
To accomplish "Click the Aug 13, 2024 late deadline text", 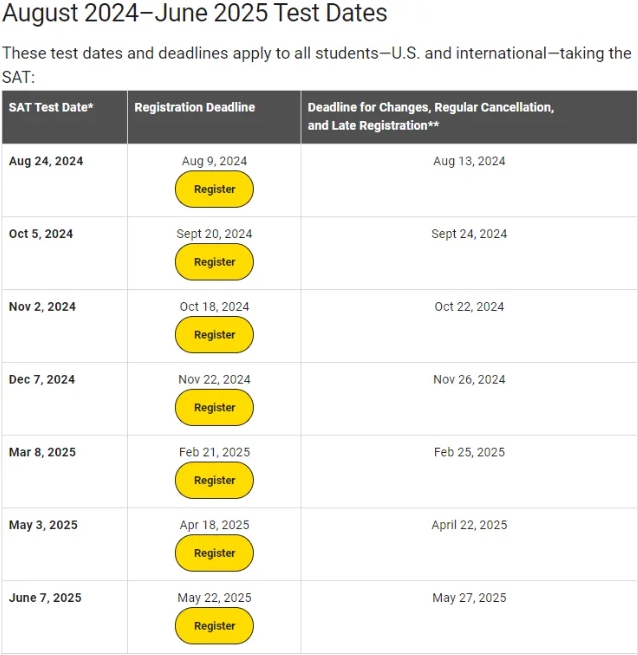I will 469,161.
